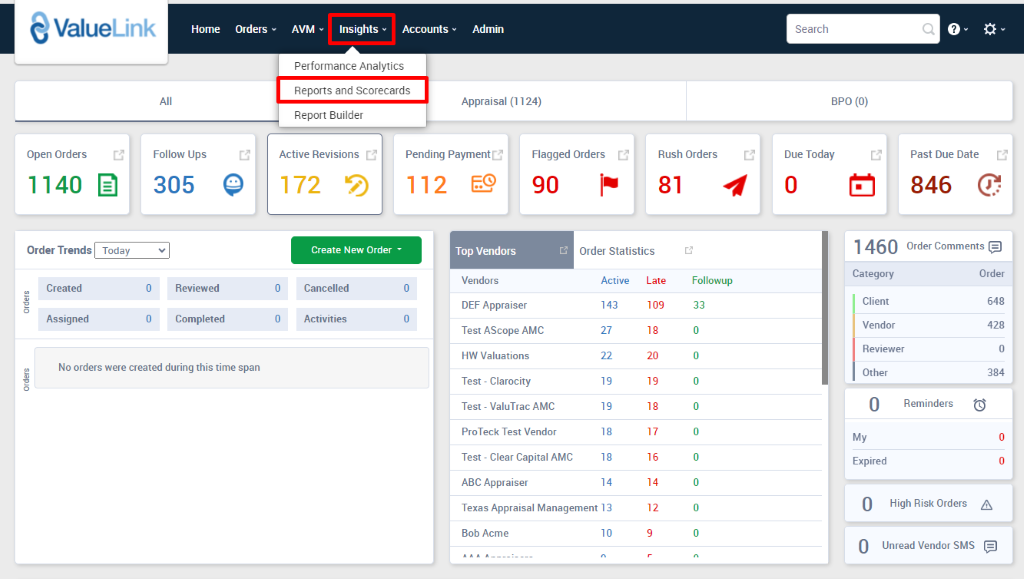The height and width of the screenshot is (579, 1024).
Task: Click the Rush Orders paper plane icon
Action: point(735,185)
